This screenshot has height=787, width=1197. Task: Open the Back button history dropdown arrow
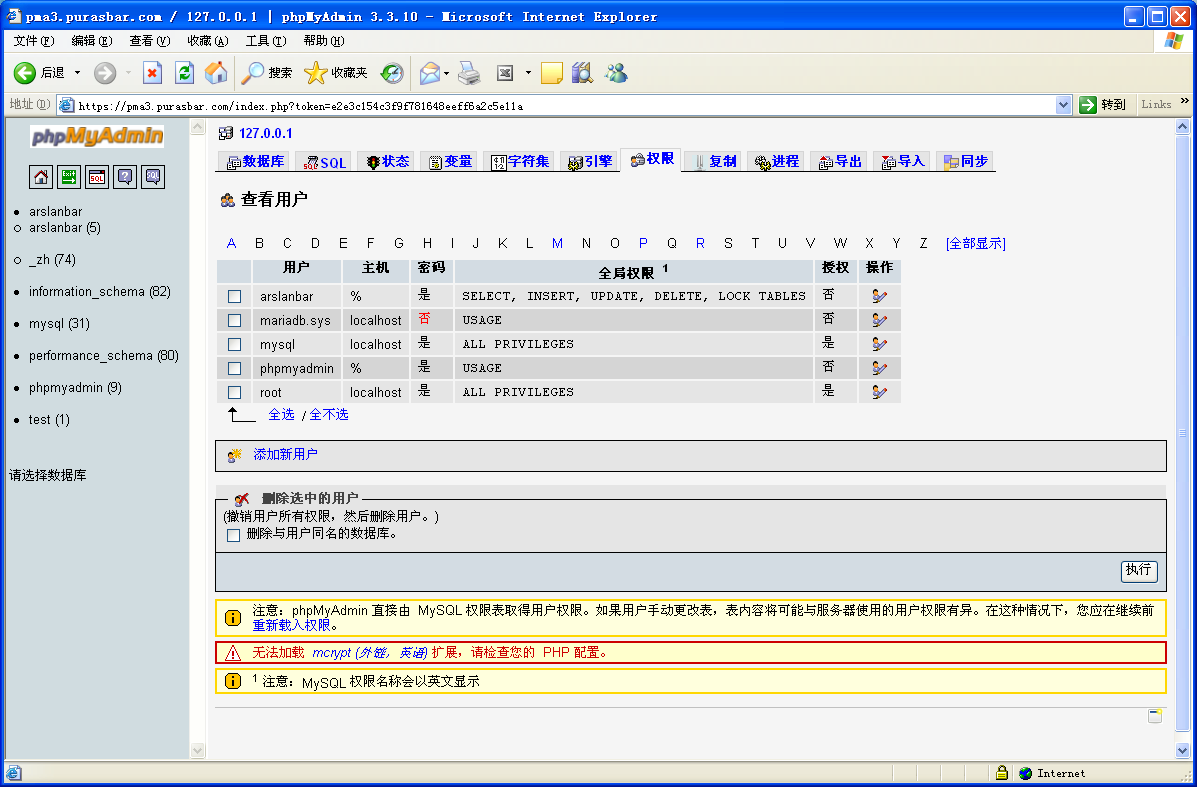(77, 73)
